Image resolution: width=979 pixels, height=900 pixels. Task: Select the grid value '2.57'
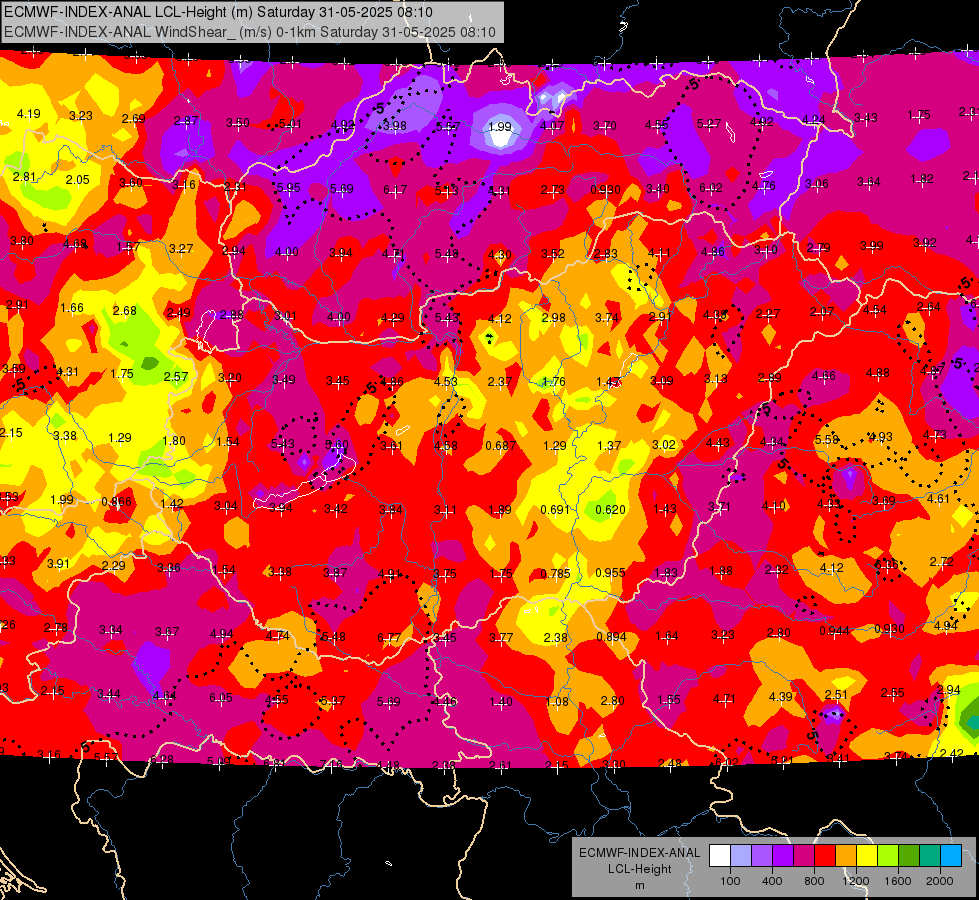(176, 376)
